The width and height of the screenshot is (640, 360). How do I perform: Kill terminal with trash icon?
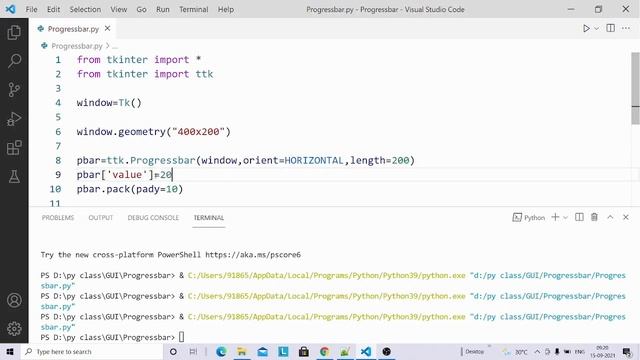[x=594, y=217]
